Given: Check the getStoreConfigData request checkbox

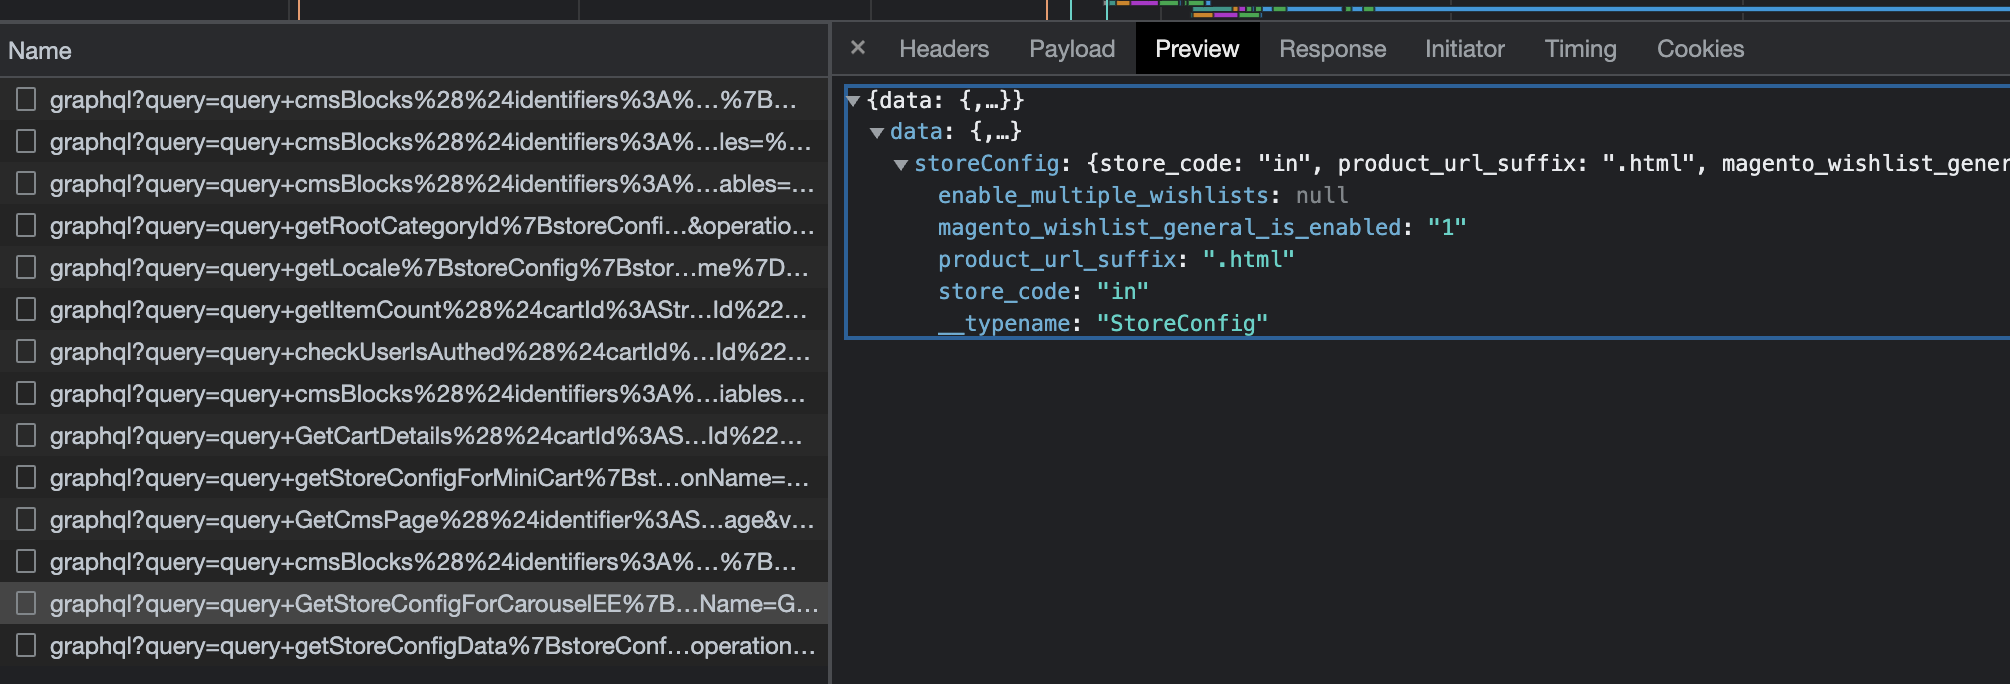Looking at the screenshot, I should [x=26, y=645].
